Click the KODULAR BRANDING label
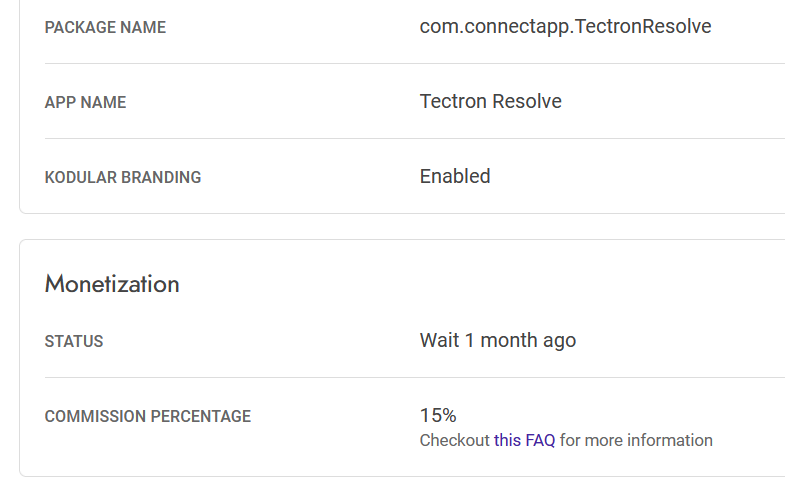The image size is (785, 477). click(x=123, y=178)
